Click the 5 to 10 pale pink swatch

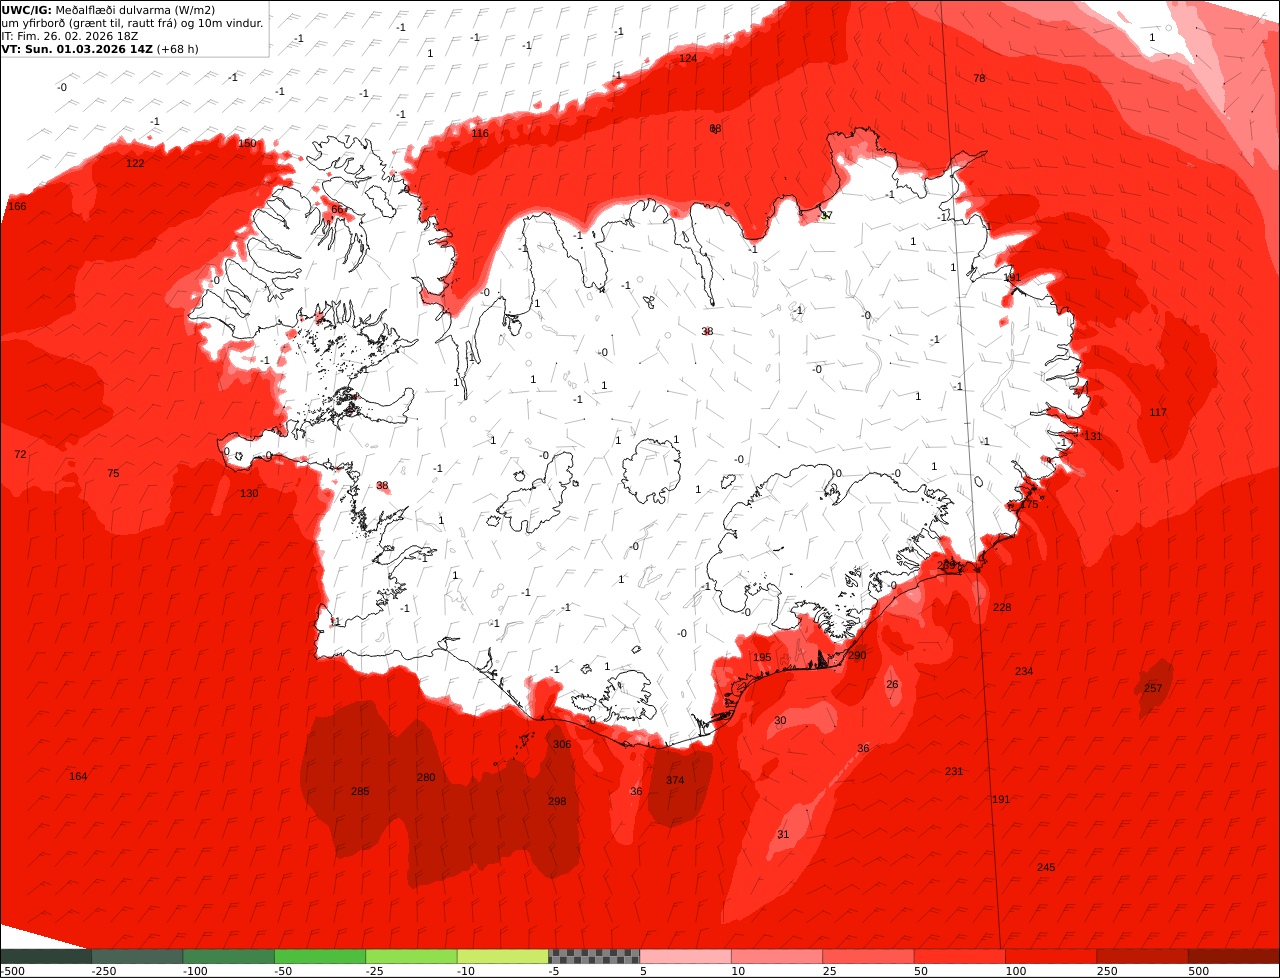(685, 956)
